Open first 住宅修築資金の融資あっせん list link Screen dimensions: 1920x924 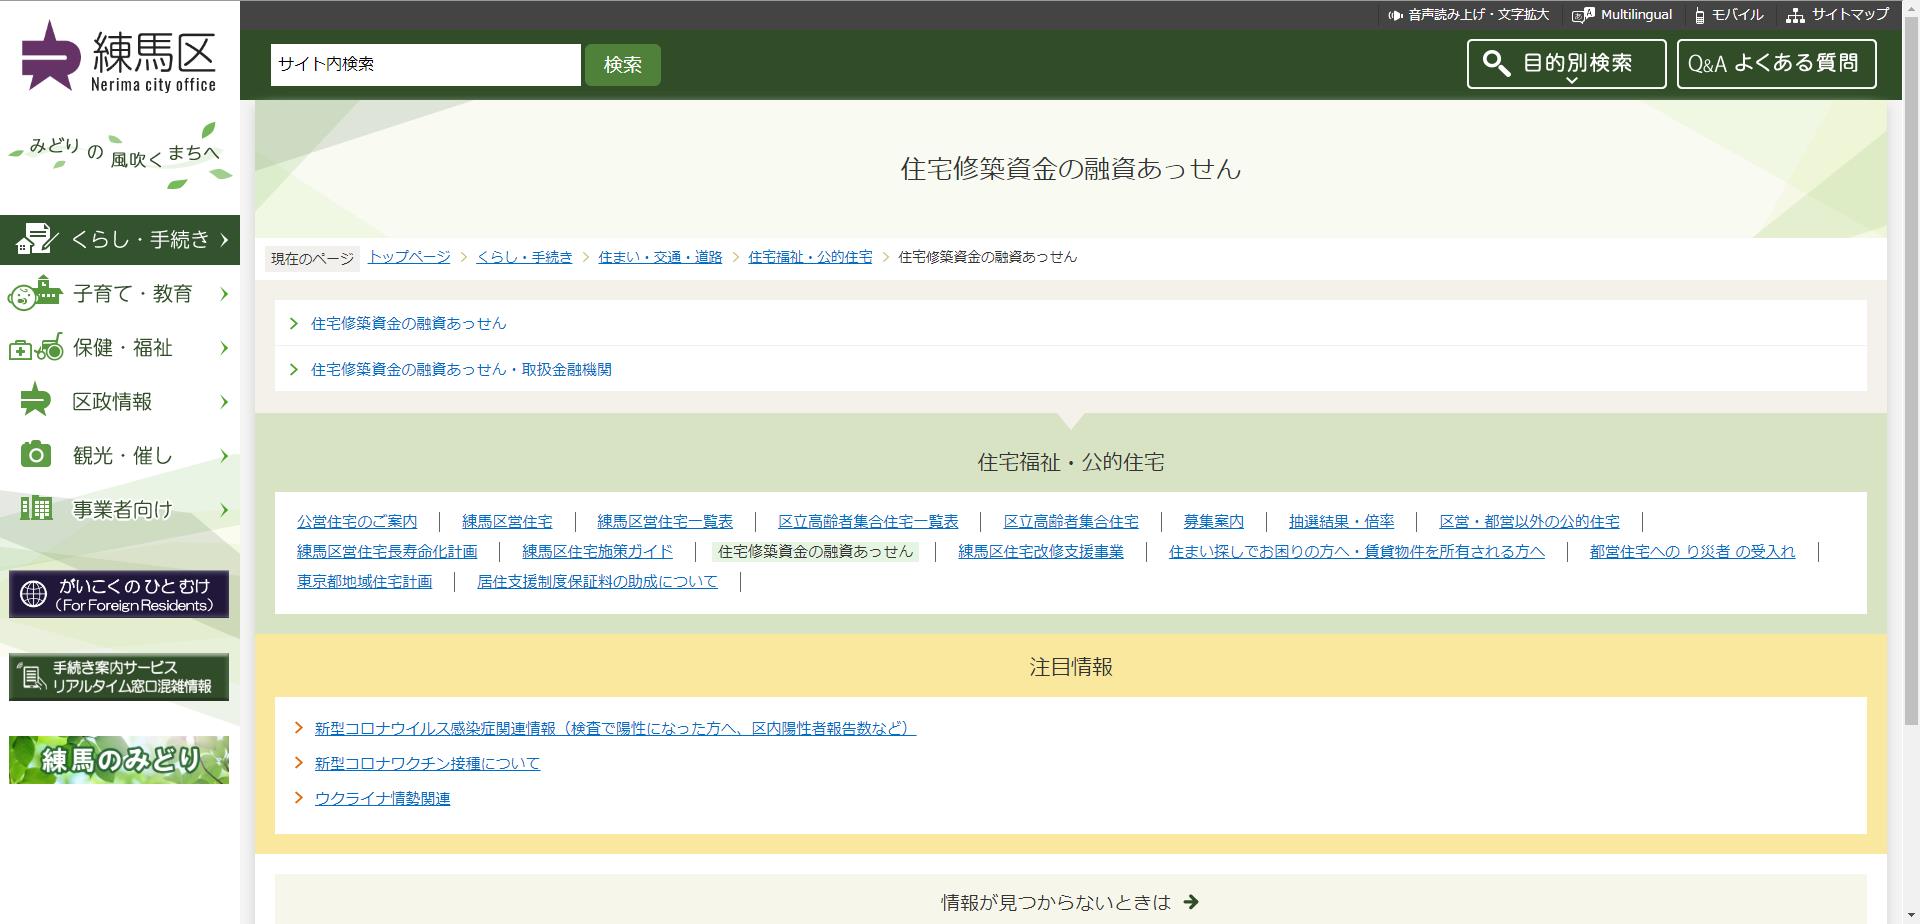(x=409, y=323)
